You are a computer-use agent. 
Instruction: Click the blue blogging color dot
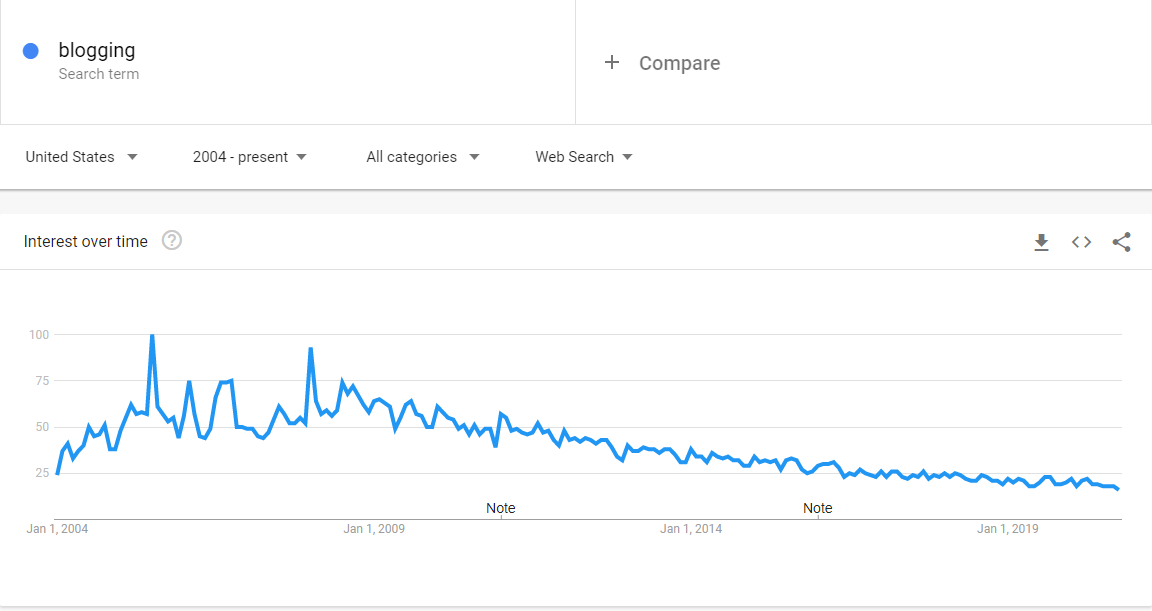point(31,51)
